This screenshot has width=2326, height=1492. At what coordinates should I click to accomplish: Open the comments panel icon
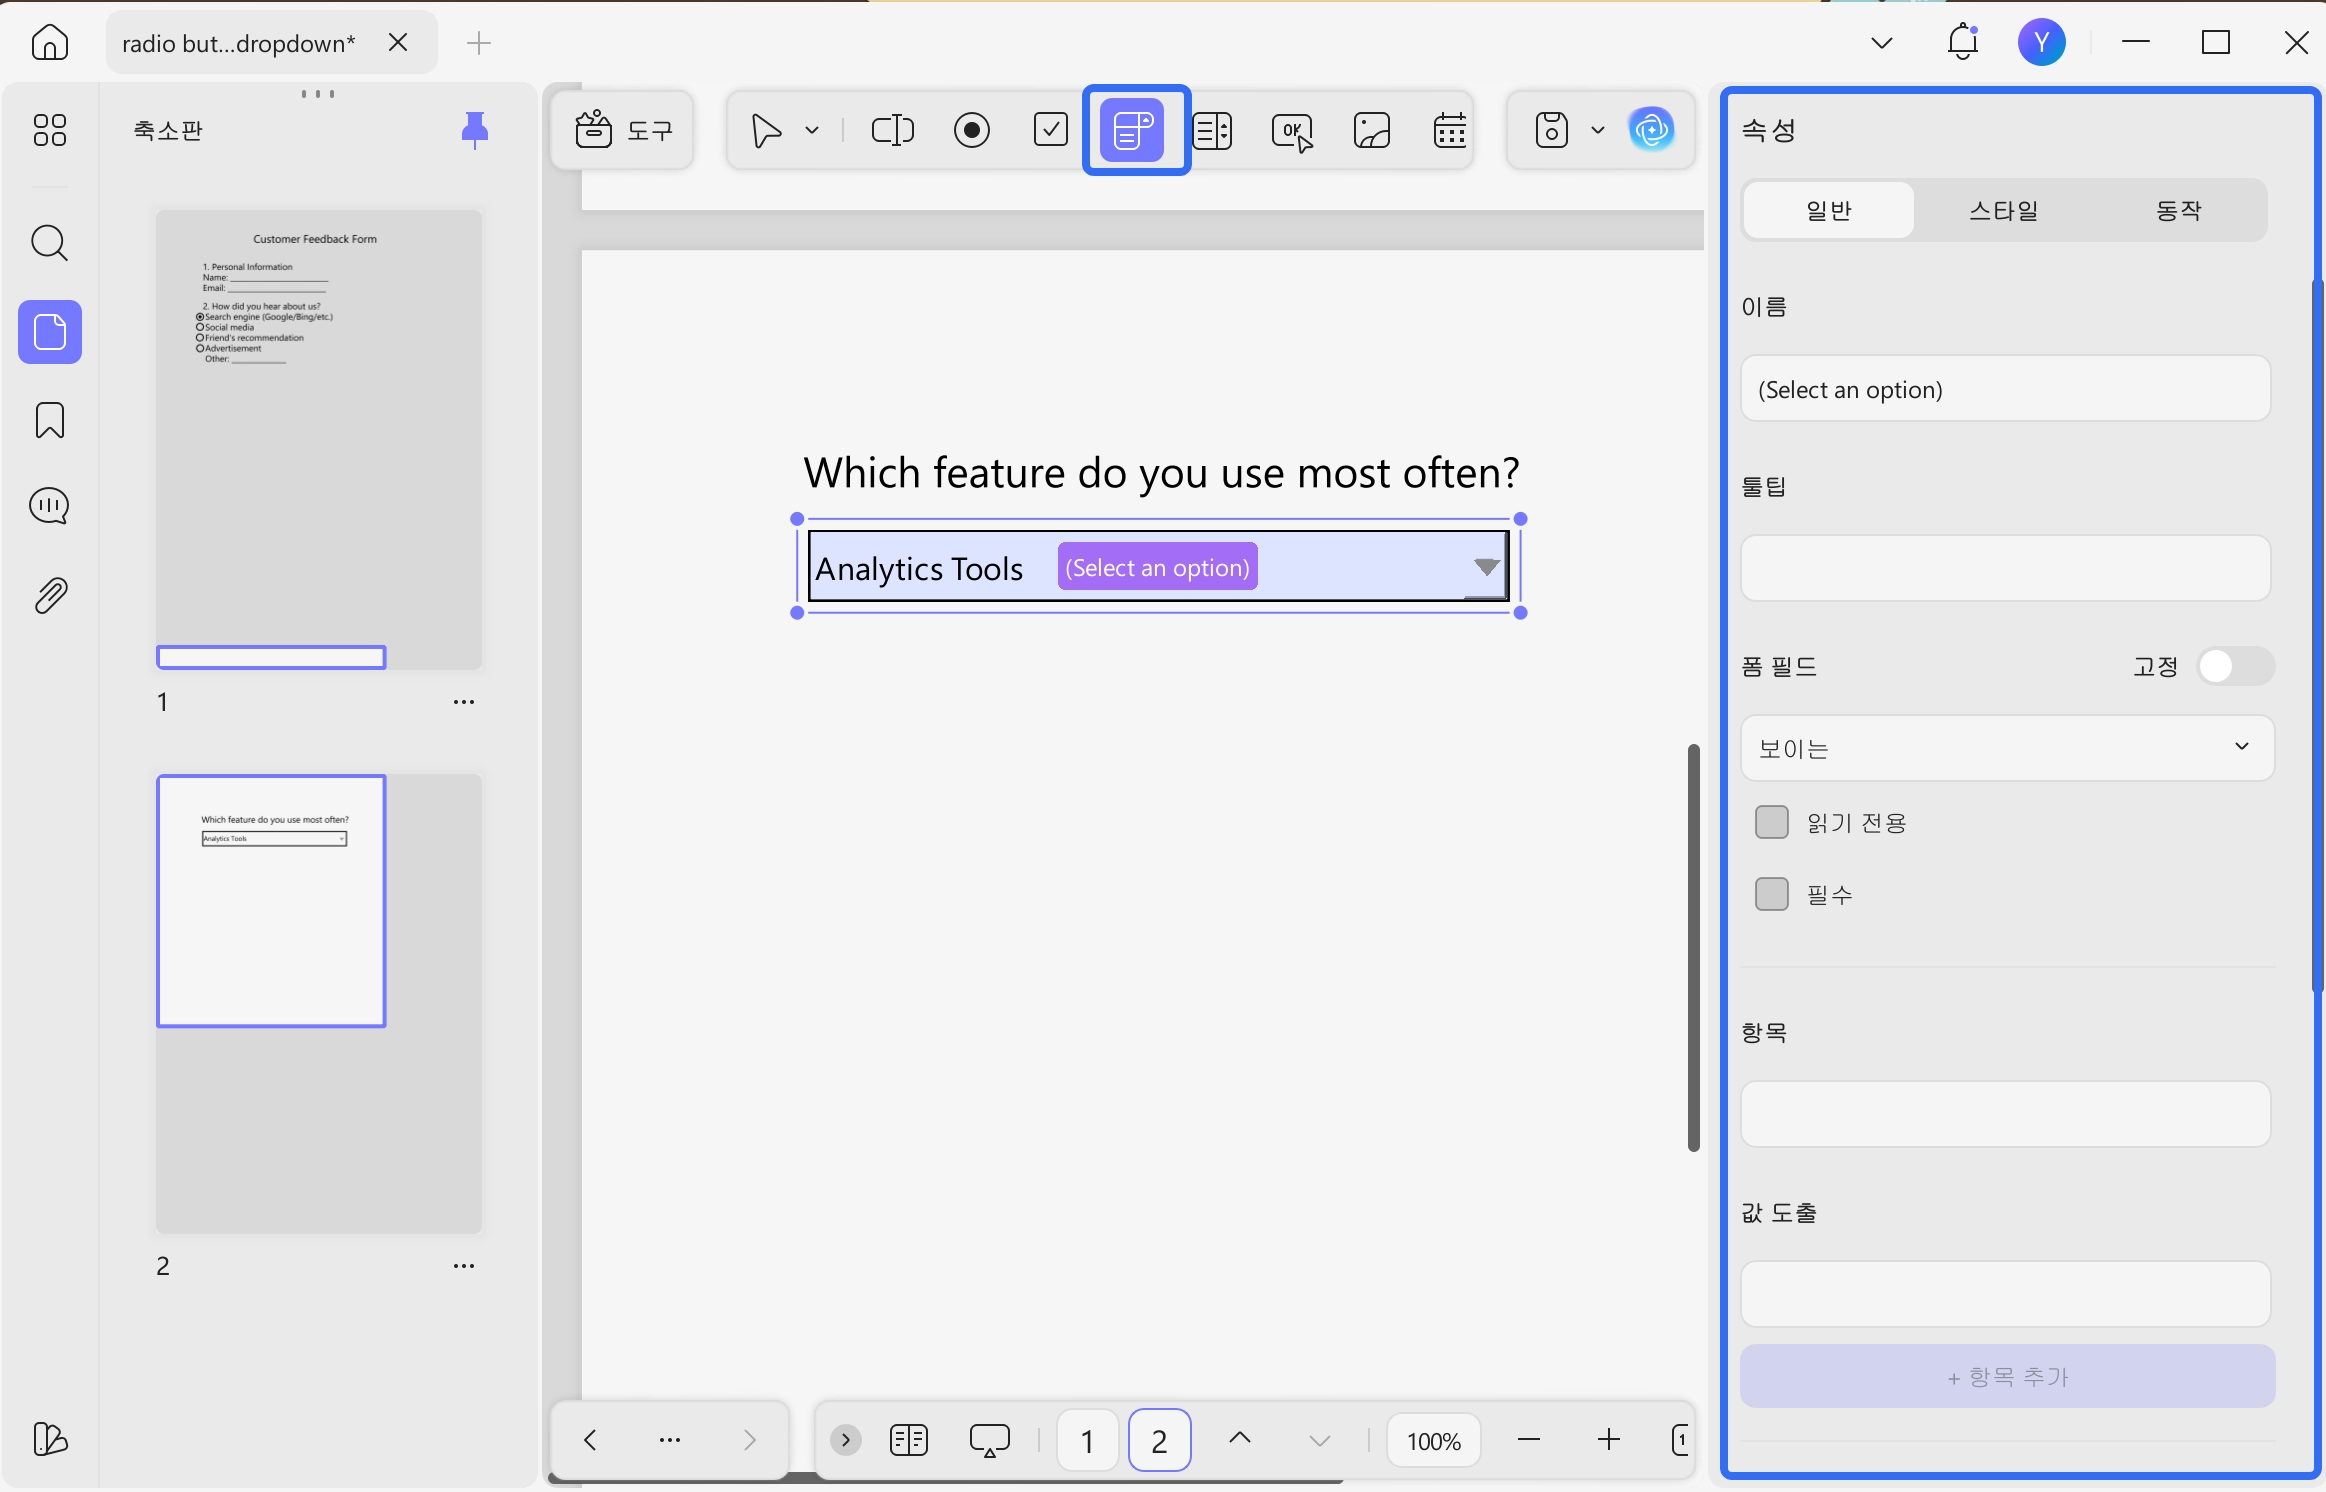coord(49,506)
